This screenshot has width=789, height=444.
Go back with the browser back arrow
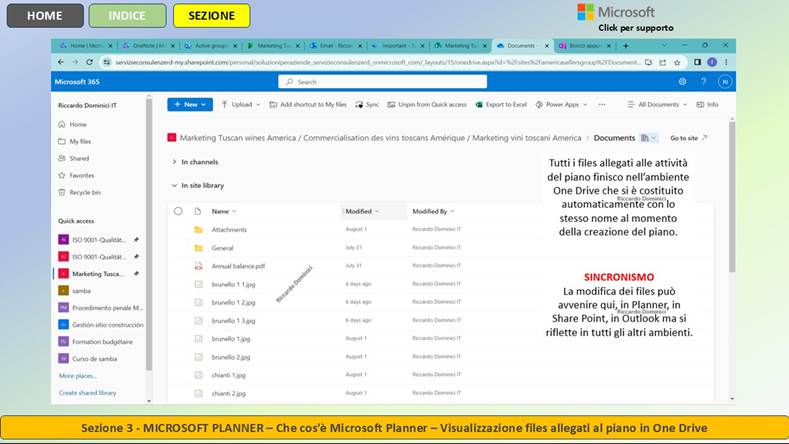[61, 62]
